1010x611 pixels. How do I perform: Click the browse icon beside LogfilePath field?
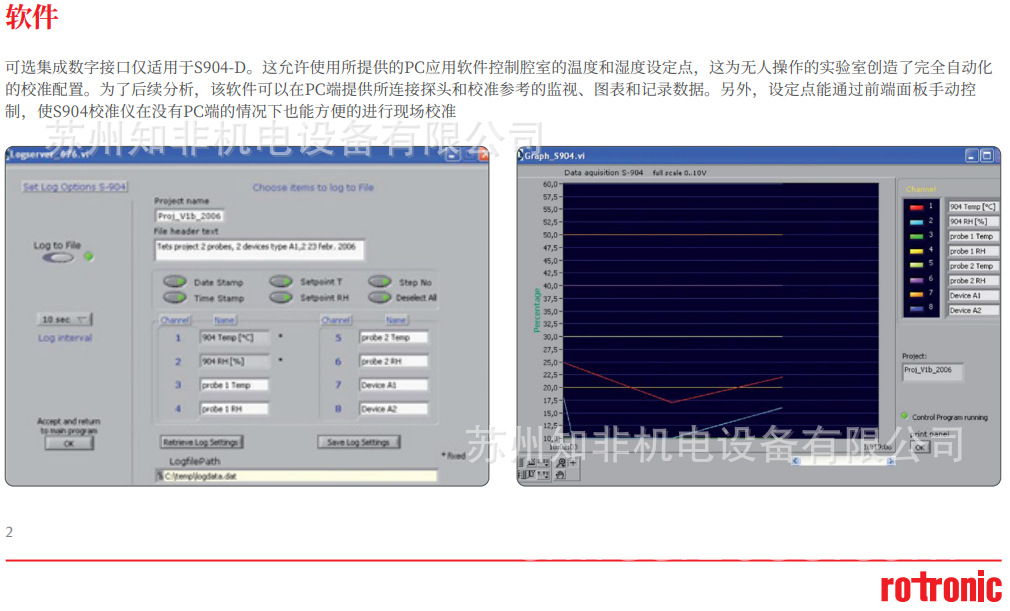pos(160,476)
